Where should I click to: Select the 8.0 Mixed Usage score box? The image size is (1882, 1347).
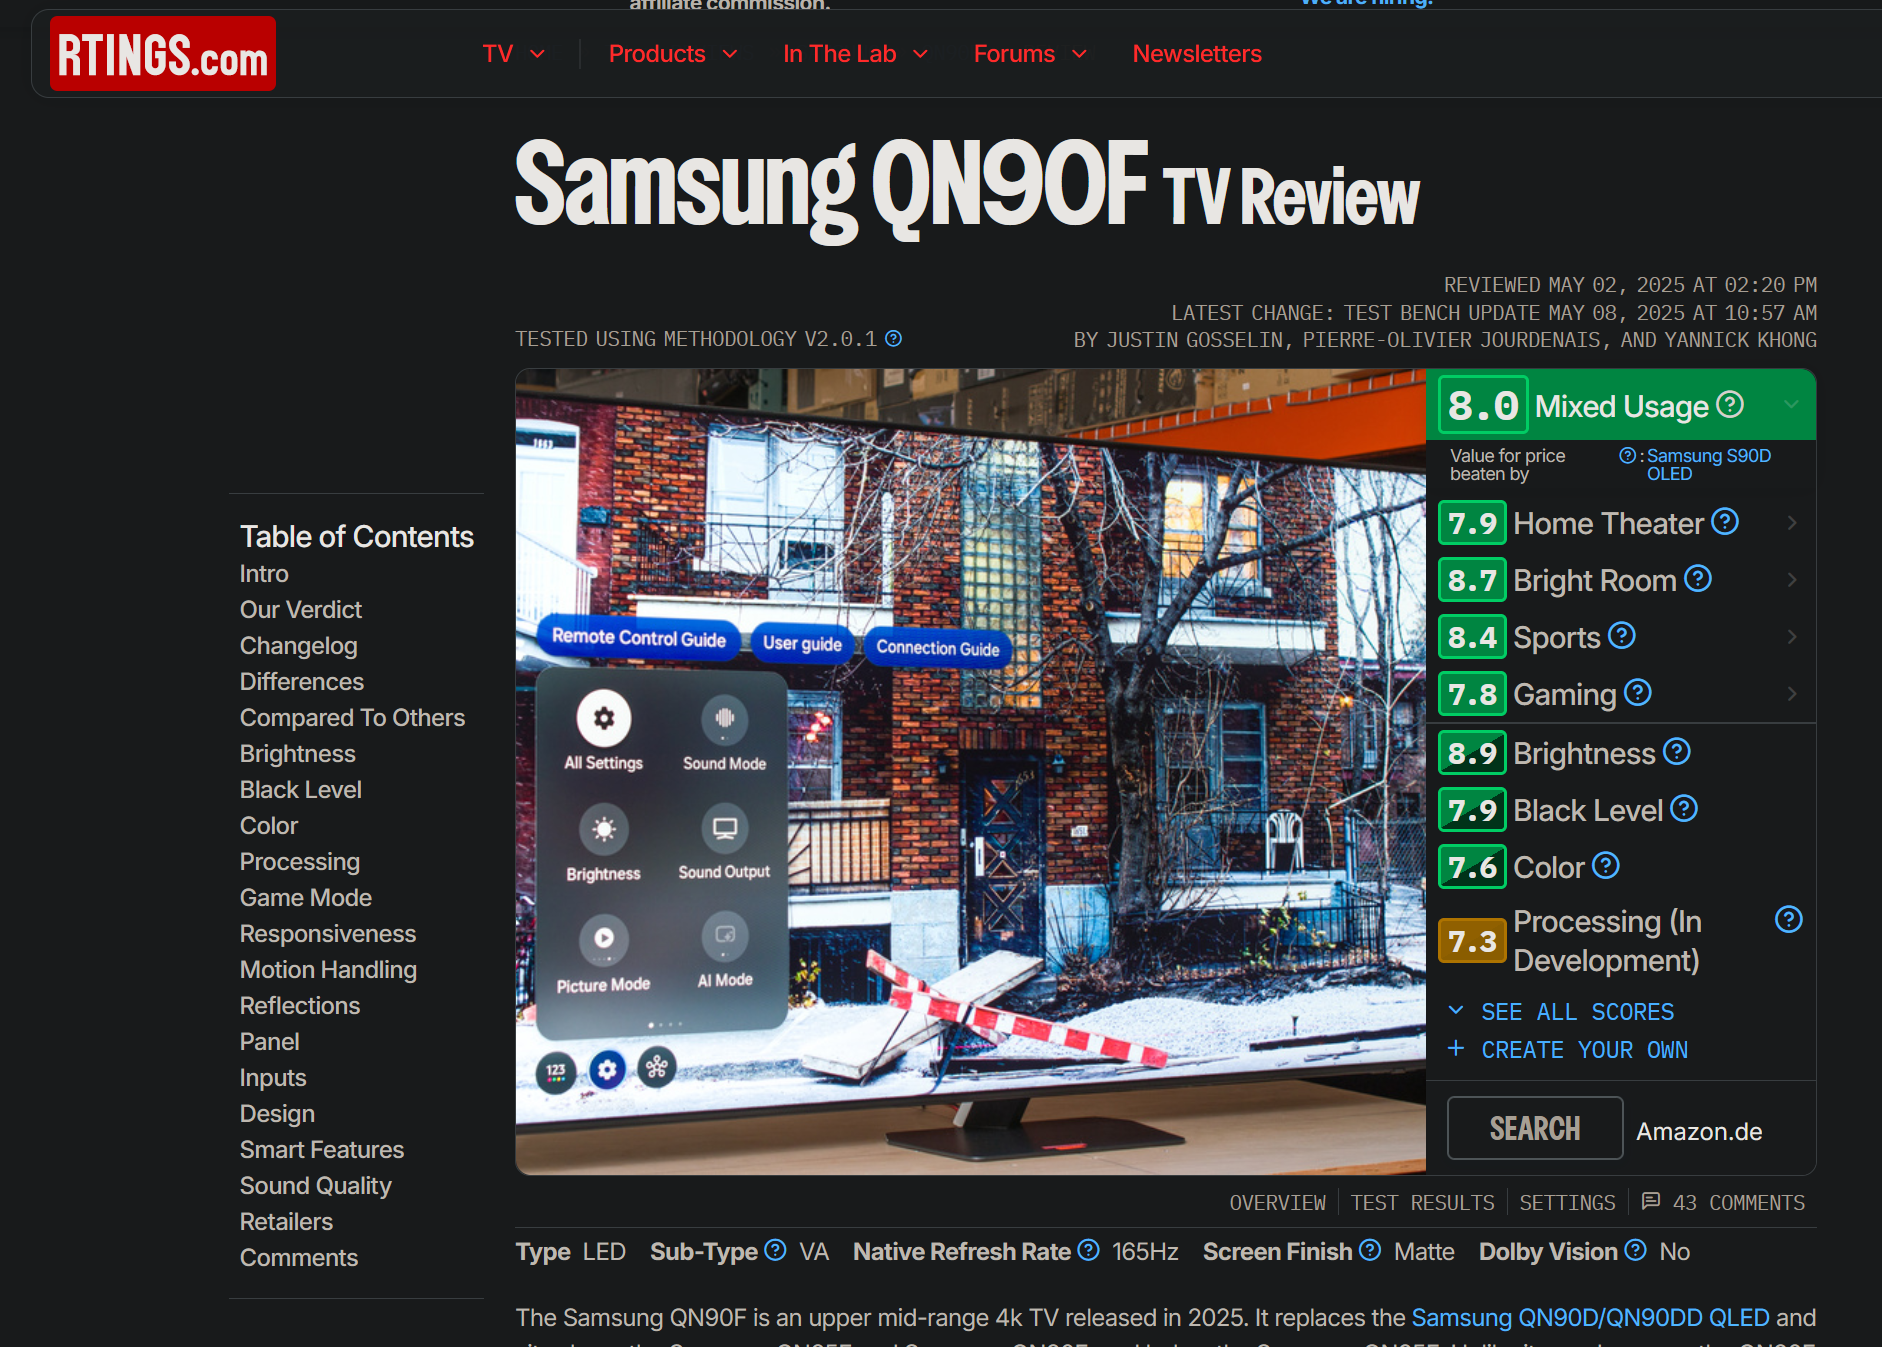coord(1483,405)
